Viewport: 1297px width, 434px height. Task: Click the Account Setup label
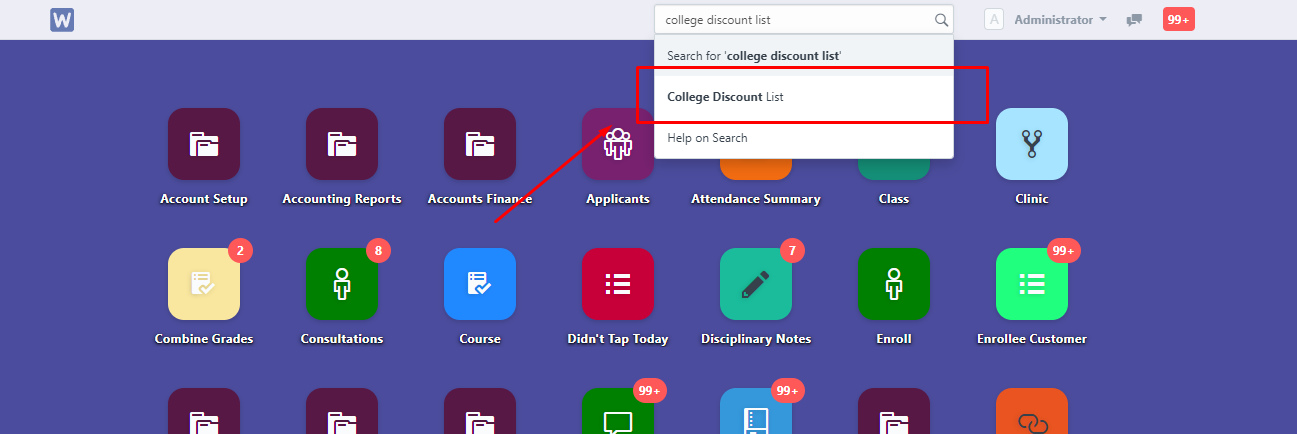204,199
